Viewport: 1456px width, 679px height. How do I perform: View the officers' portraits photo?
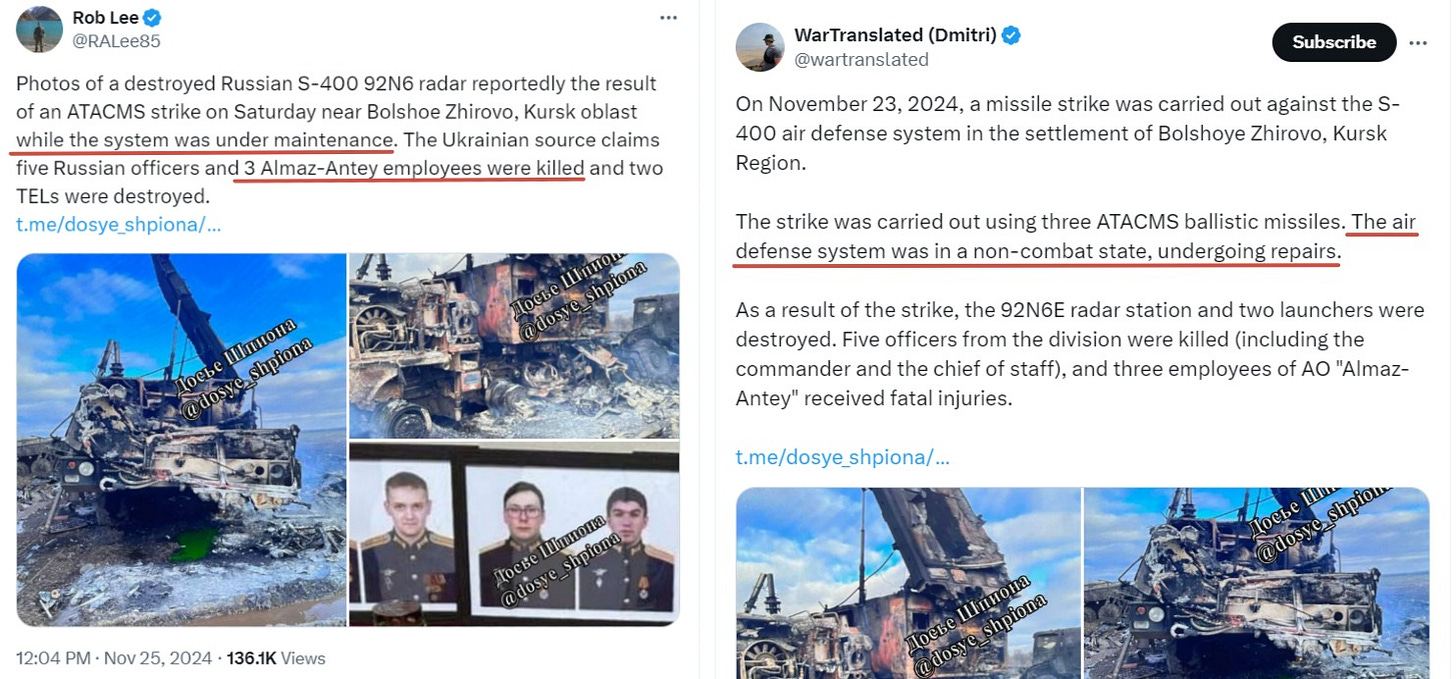tap(514, 535)
